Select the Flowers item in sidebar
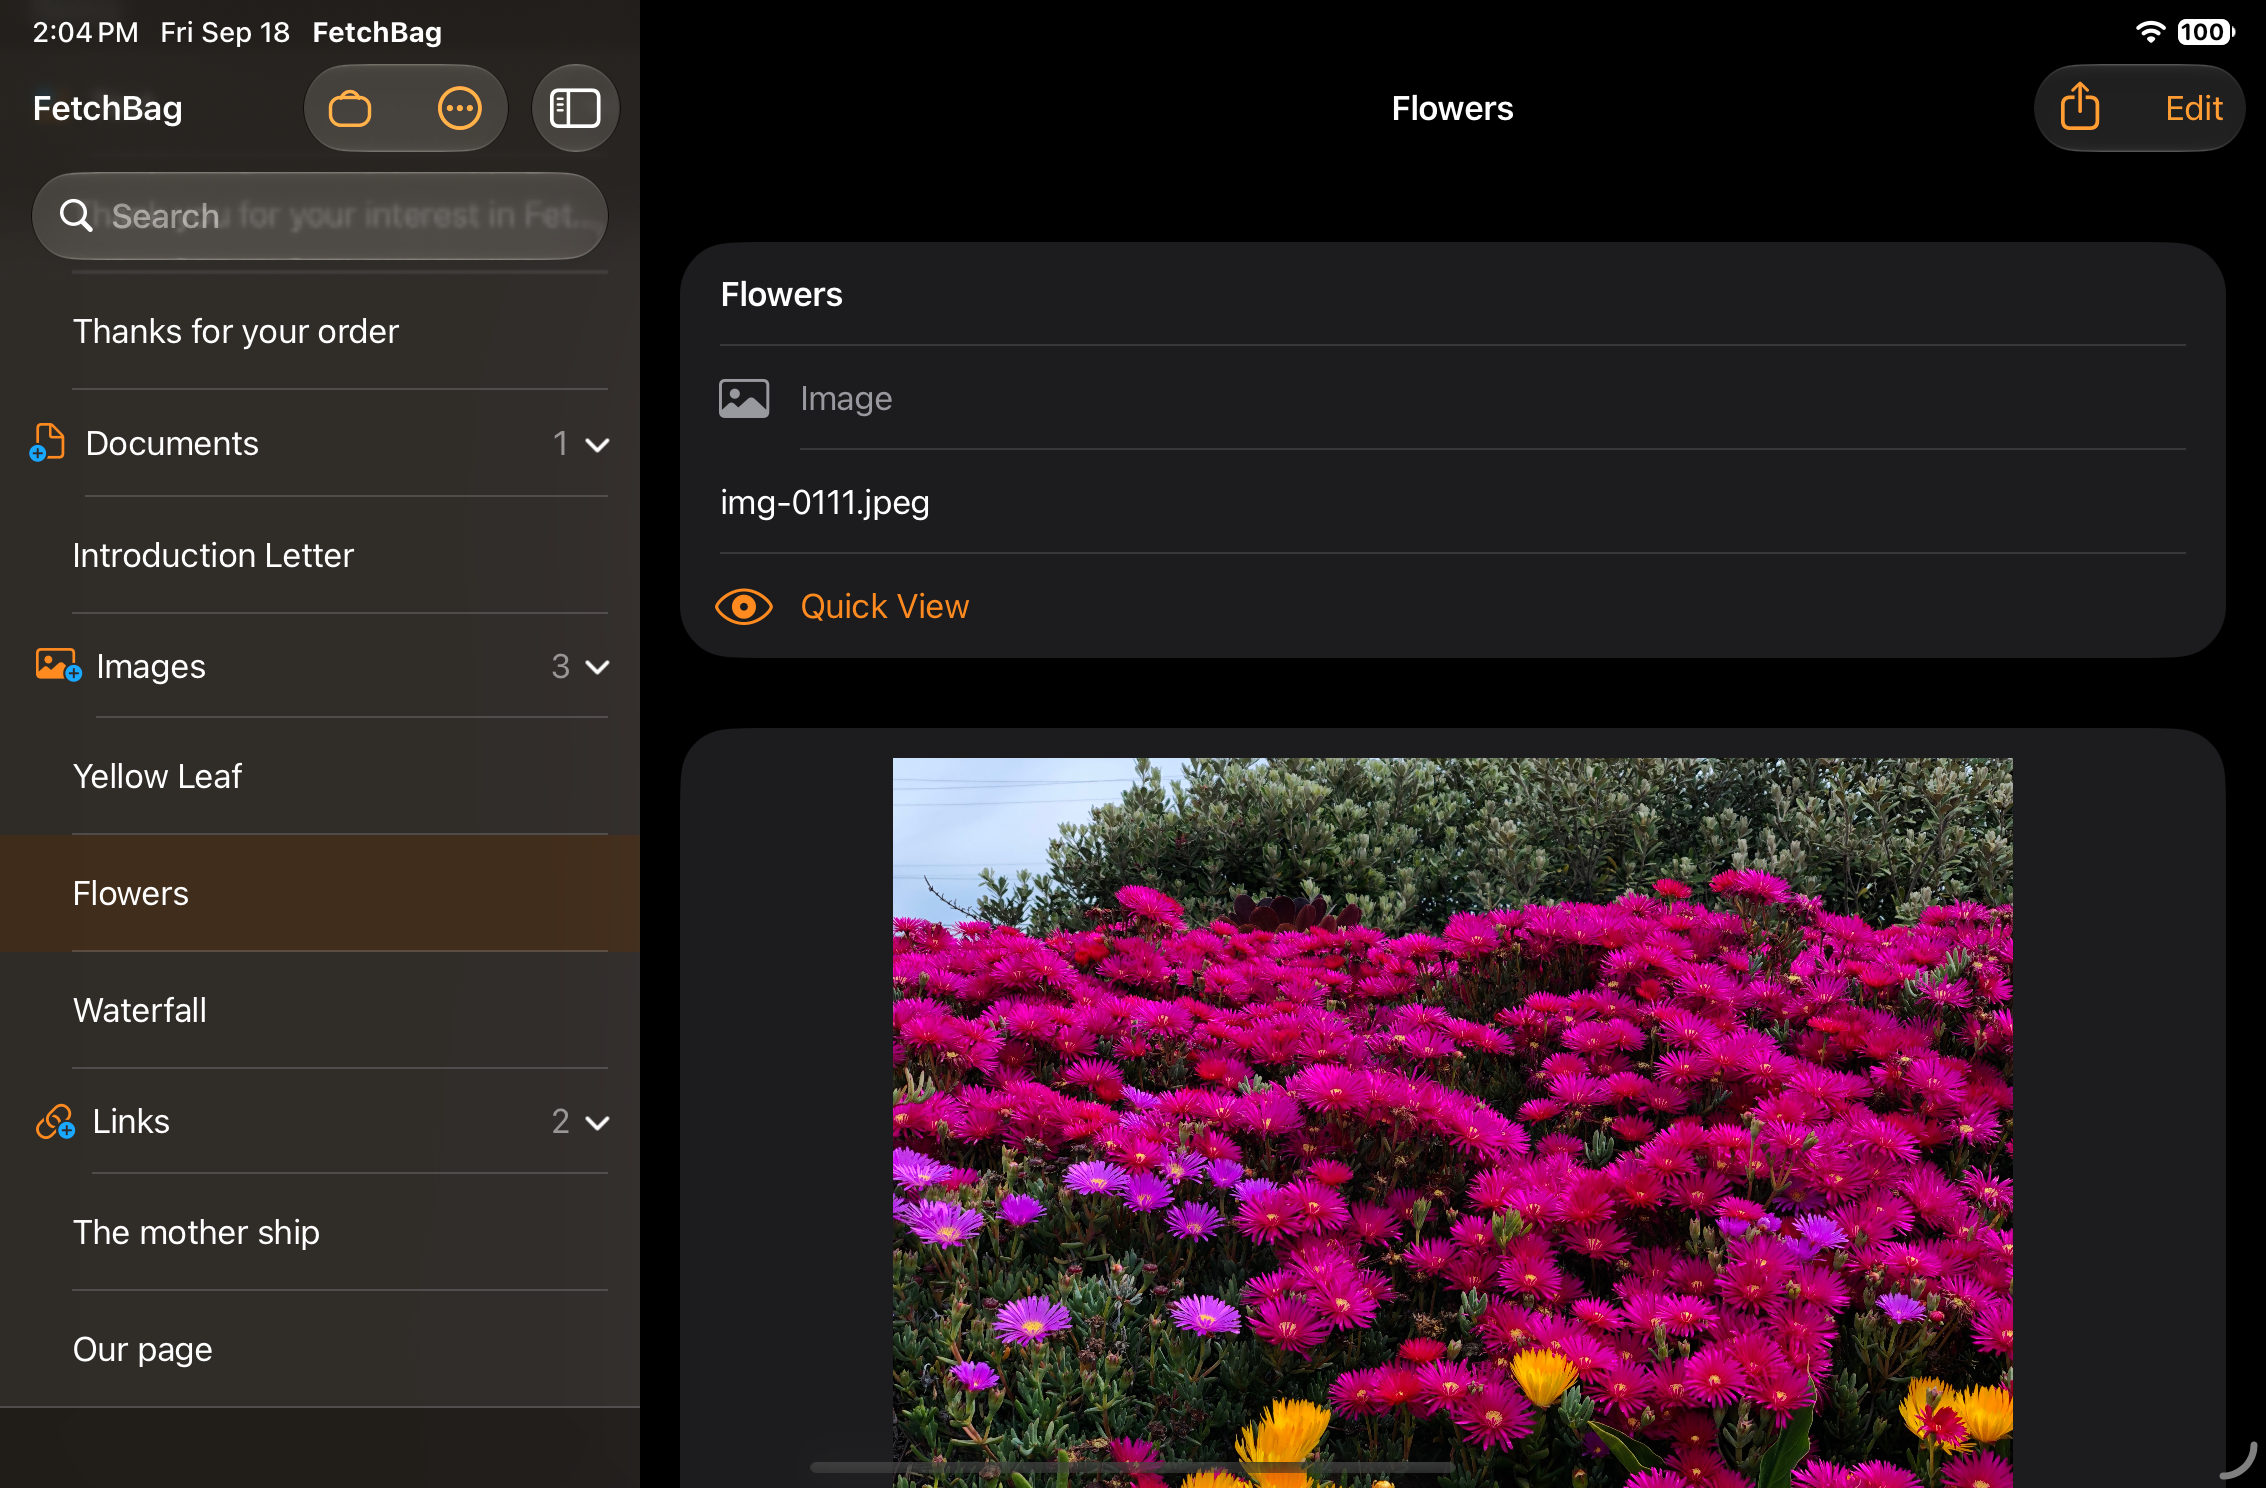 pyautogui.click(x=320, y=893)
